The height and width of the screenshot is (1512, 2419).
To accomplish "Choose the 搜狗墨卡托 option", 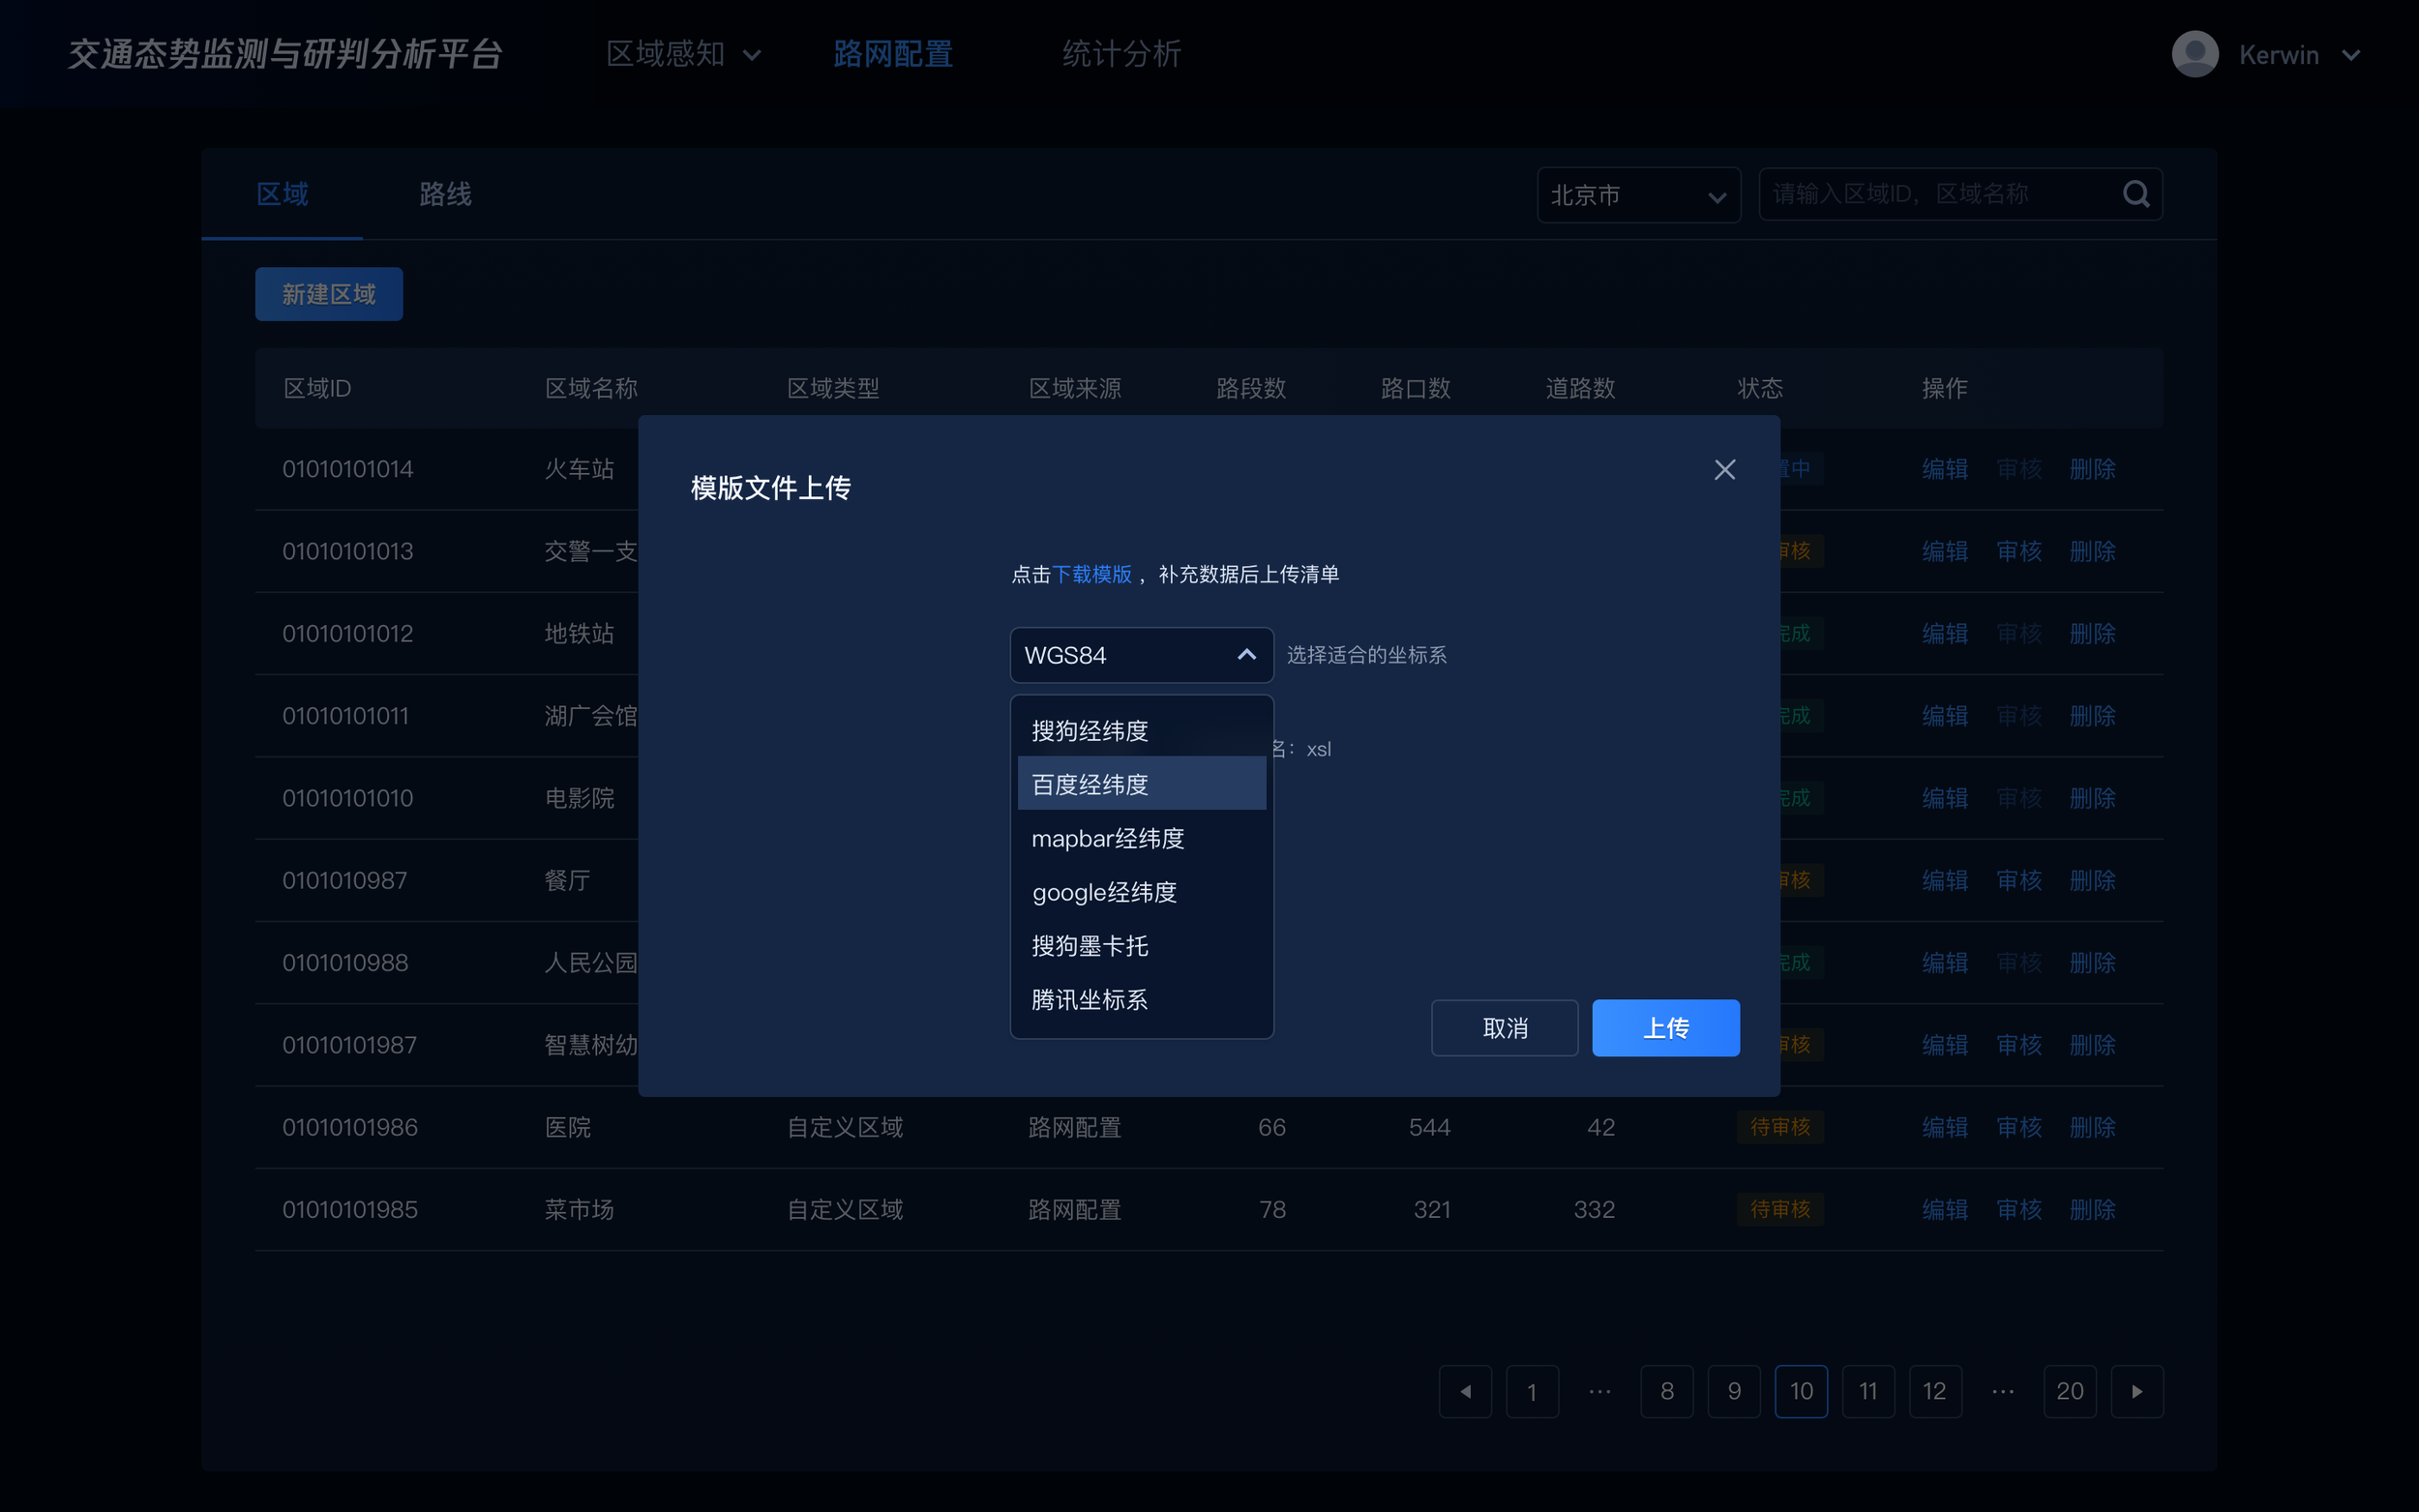I will pos(1090,945).
